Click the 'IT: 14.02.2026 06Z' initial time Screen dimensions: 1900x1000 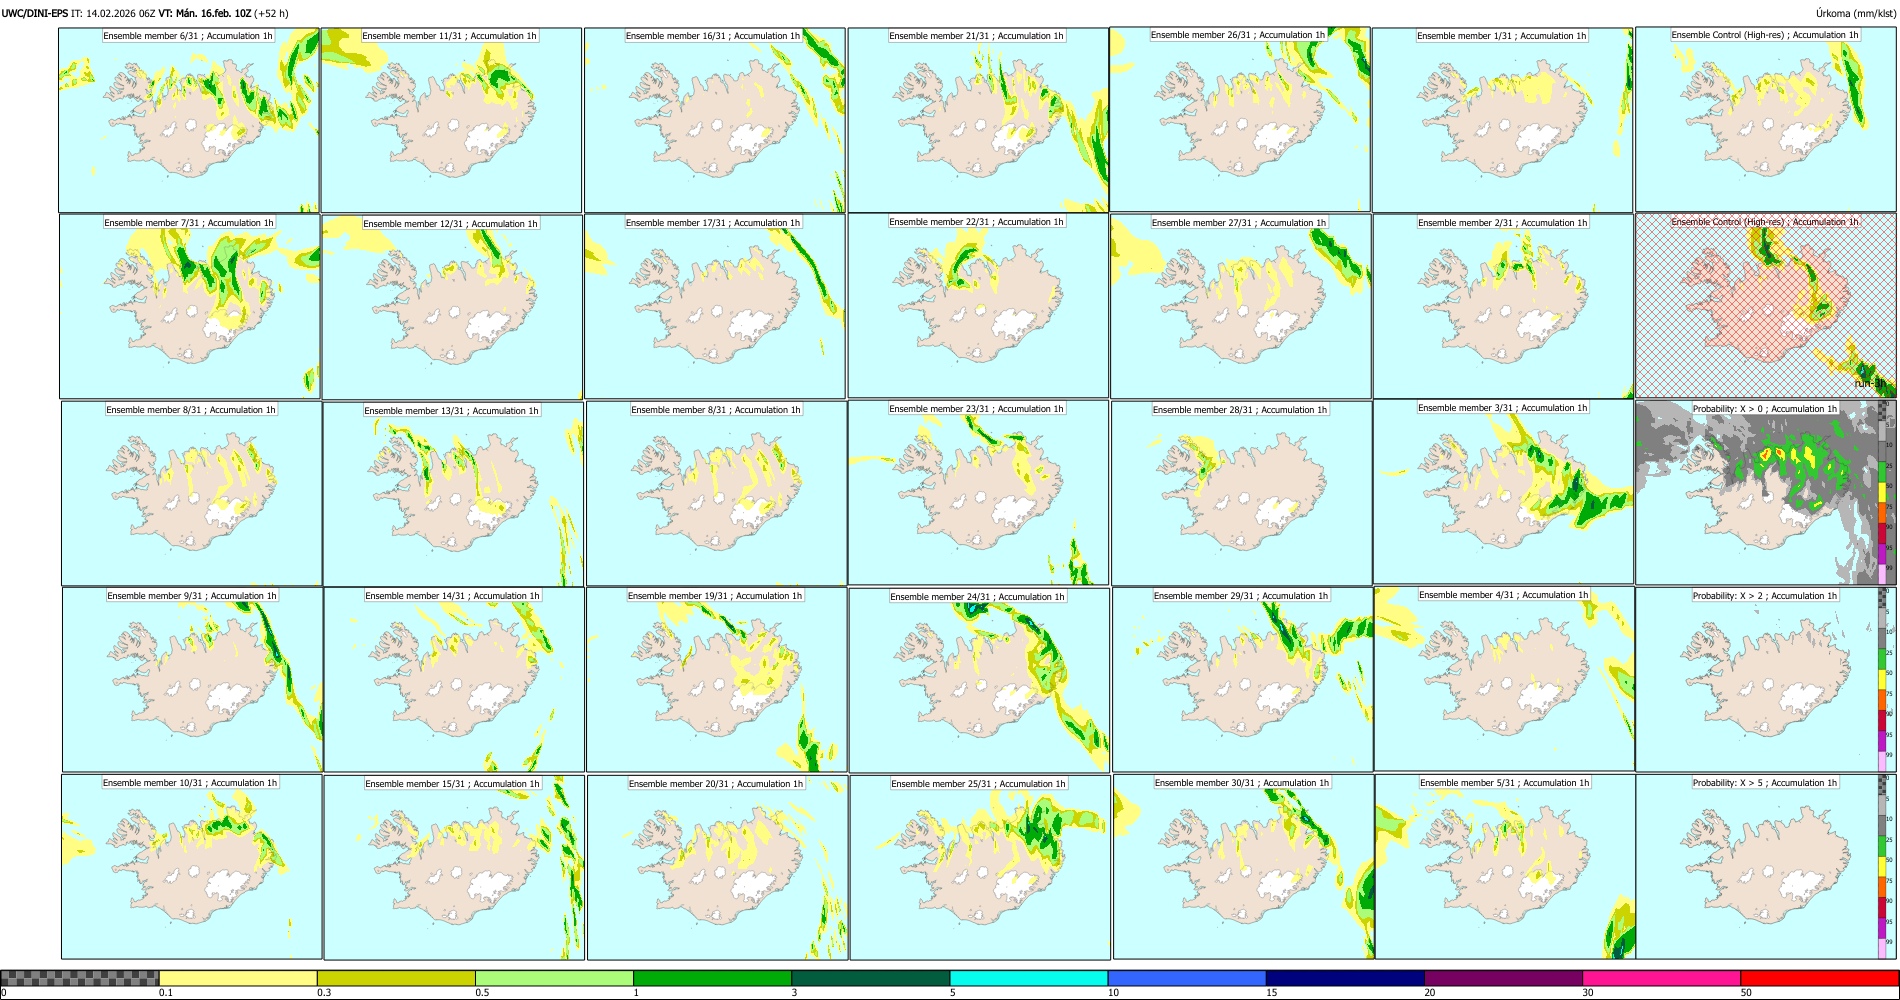click(113, 13)
